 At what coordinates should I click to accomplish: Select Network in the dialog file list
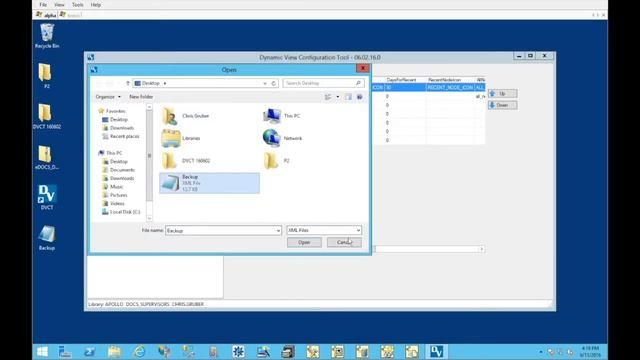point(282,138)
